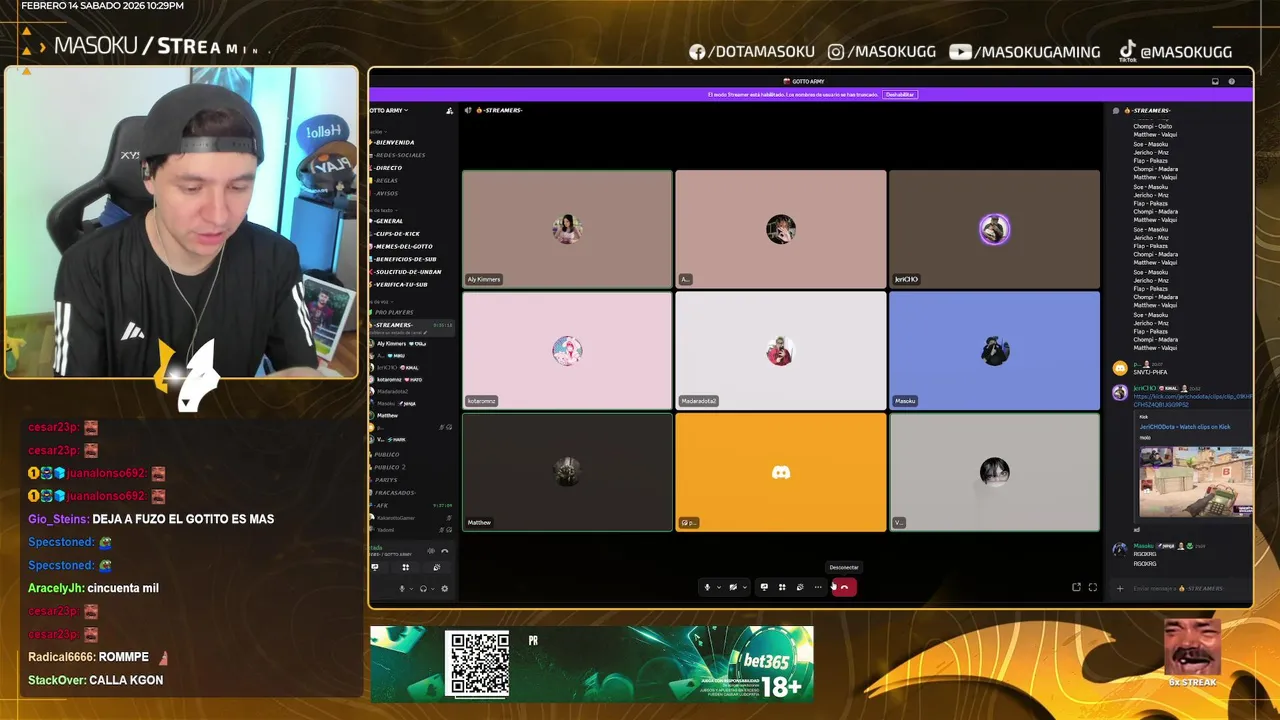Open kick.com clip link in chat
Image resolution: width=1280 pixels, height=720 pixels.
click(x=1192, y=400)
